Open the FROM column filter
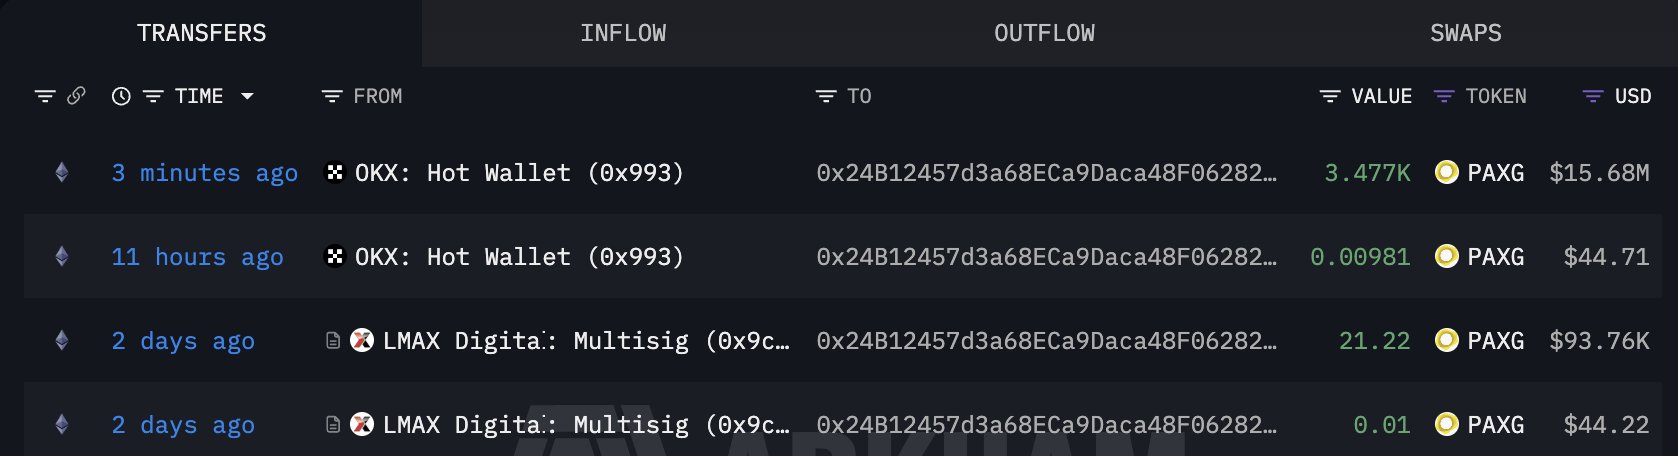The width and height of the screenshot is (1678, 456). [x=332, y=96]
